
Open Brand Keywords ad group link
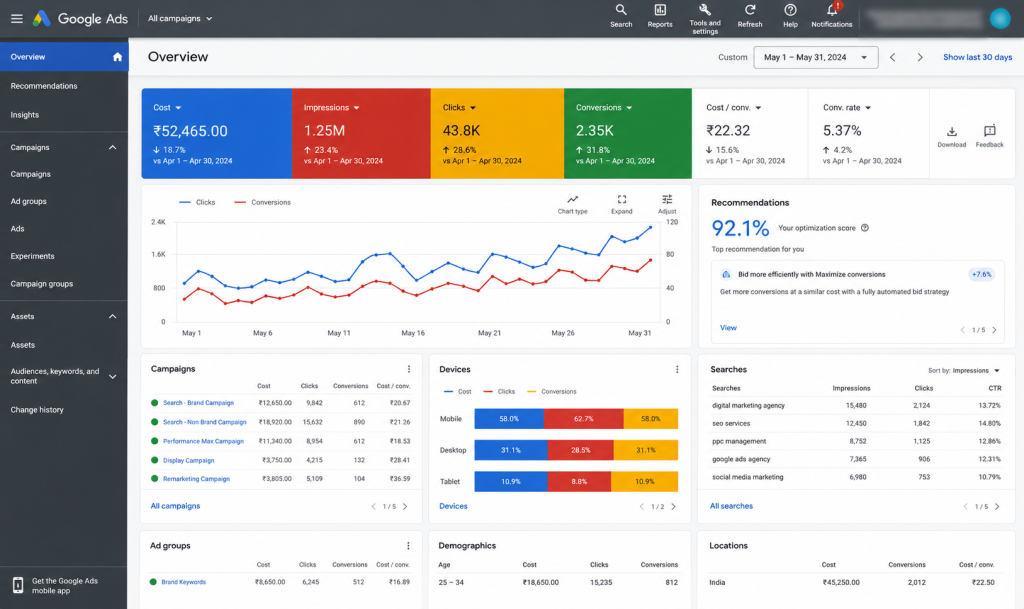point(184,582)
